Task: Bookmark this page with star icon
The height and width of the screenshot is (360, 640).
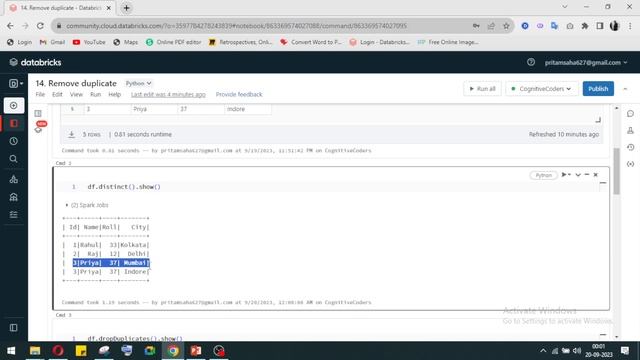Action: 506,26
